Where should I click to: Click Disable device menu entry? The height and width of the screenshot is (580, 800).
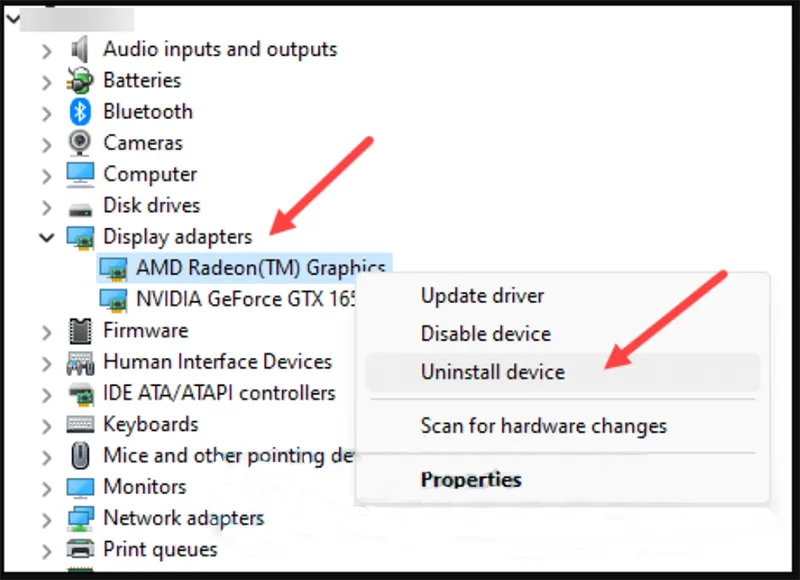tap(485, 334)
